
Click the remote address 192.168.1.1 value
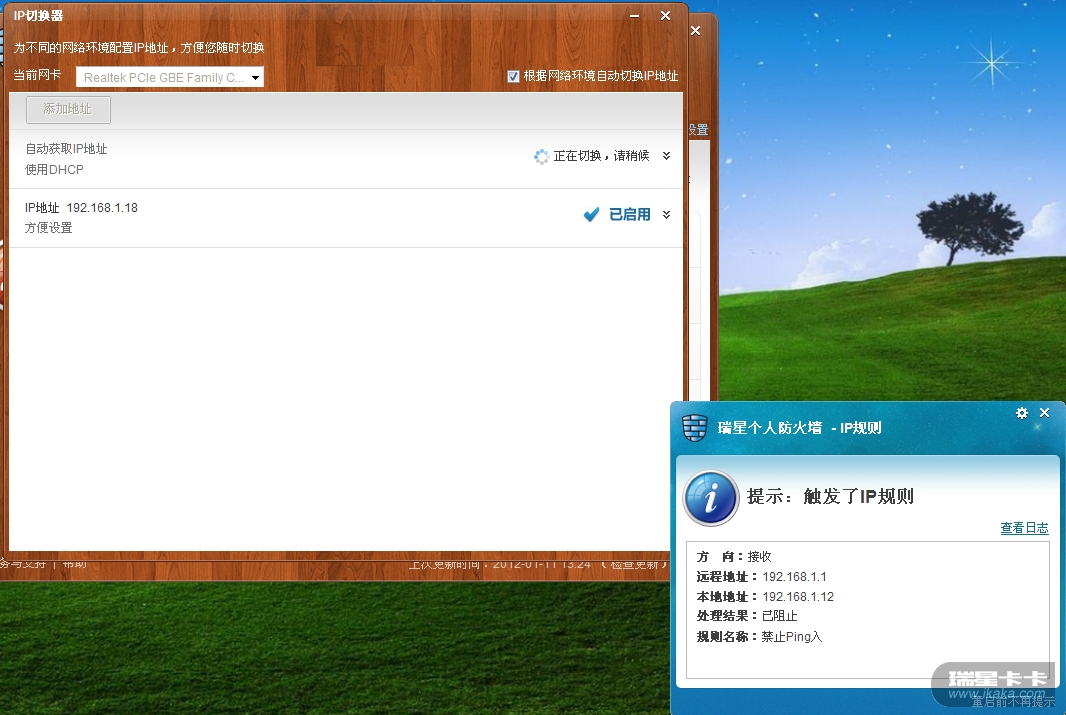tap(794, 576)
